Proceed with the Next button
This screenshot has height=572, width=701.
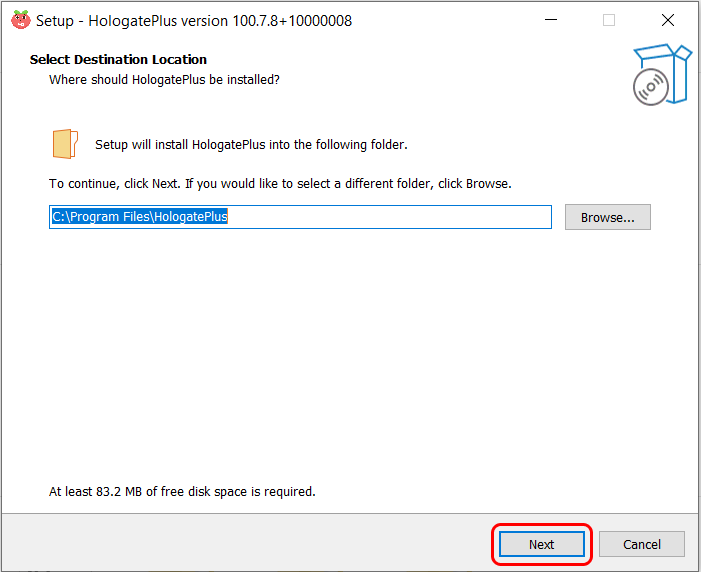[541, 544]
